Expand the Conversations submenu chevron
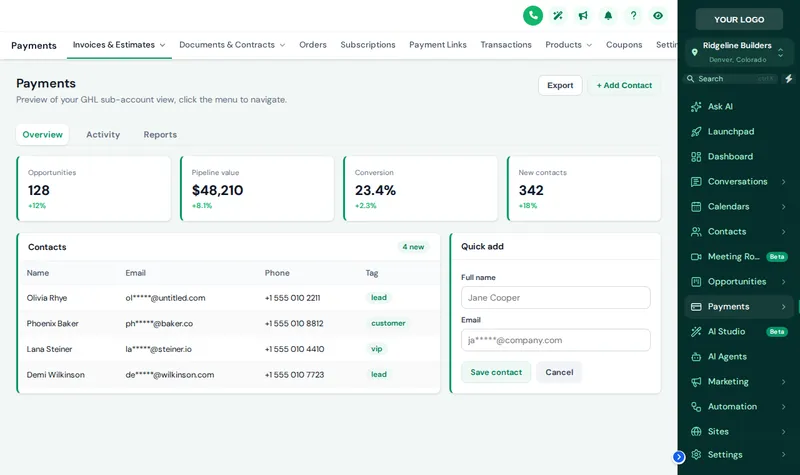Viewport: 800px width, 475px height. (x=783, y=182)
